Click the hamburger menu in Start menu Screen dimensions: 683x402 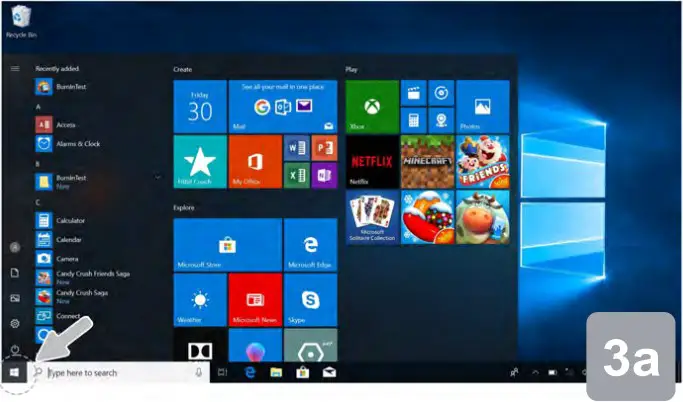15,68
